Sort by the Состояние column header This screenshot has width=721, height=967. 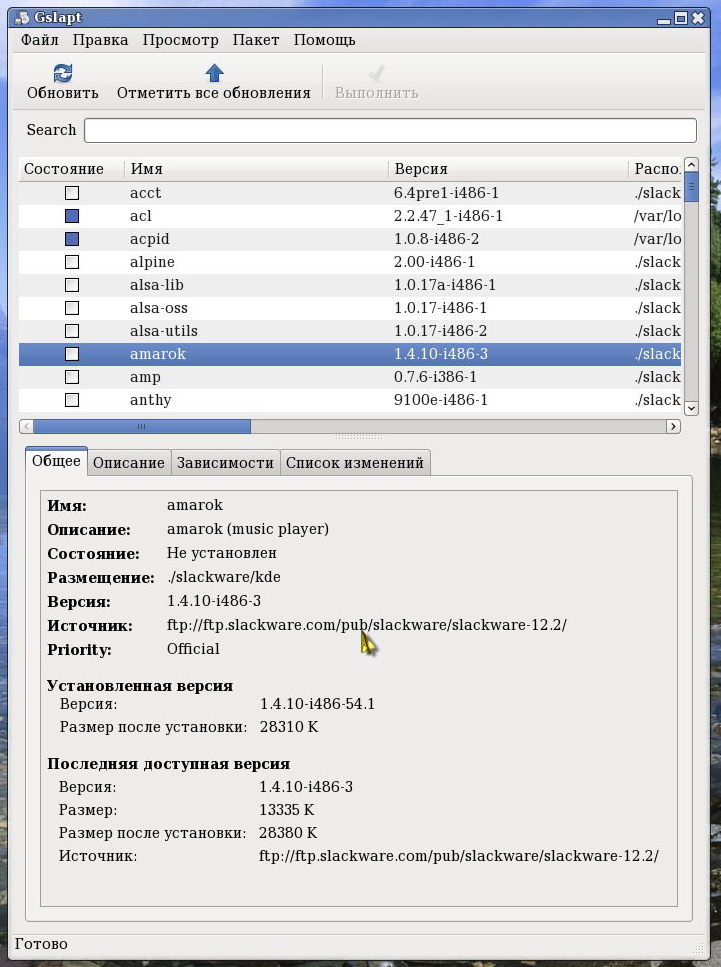click(72, 169)
